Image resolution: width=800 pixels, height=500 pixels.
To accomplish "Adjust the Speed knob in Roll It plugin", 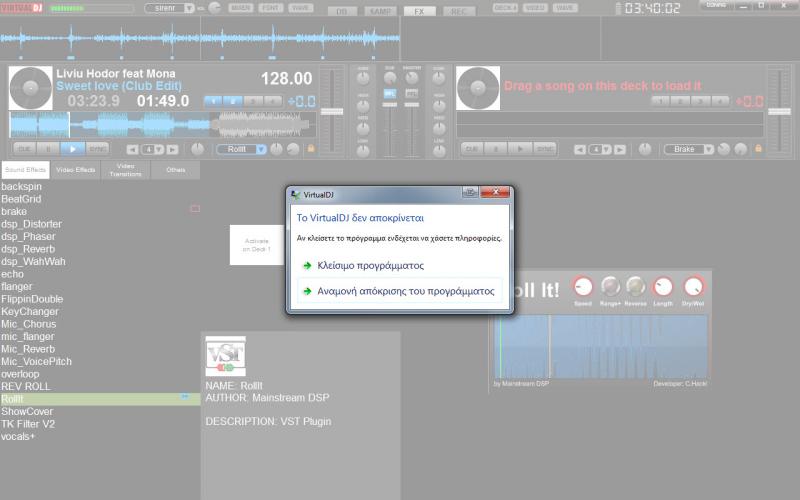I will [x=583, y=287].
